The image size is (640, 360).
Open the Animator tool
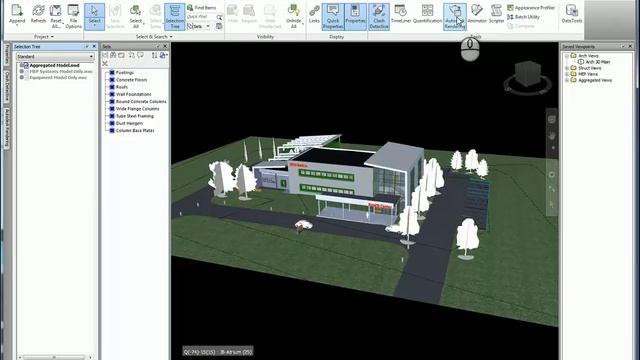pos(477,14)
